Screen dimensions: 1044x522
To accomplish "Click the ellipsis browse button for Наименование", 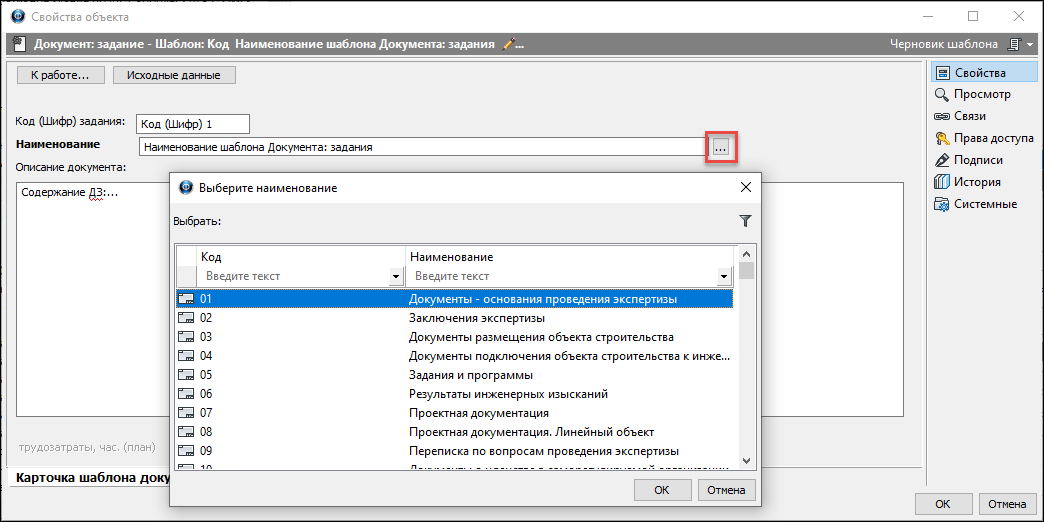I will pos(720,147).
